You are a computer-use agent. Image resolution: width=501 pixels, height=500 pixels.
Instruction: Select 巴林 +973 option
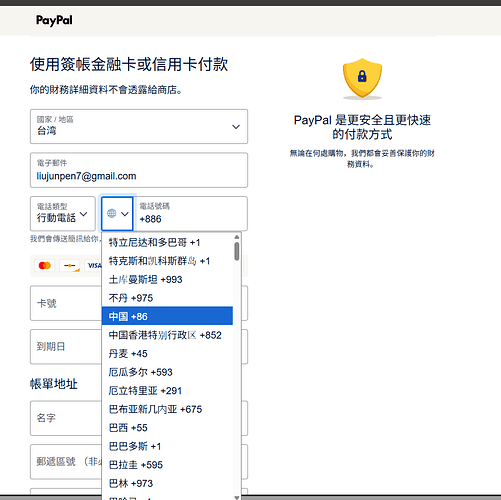click(167, 483)
